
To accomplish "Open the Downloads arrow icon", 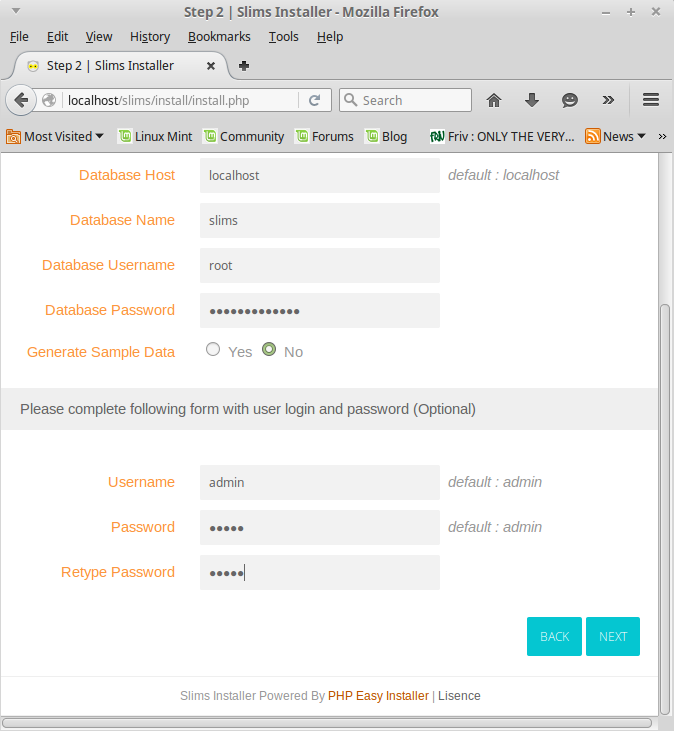I will [532, 100].
